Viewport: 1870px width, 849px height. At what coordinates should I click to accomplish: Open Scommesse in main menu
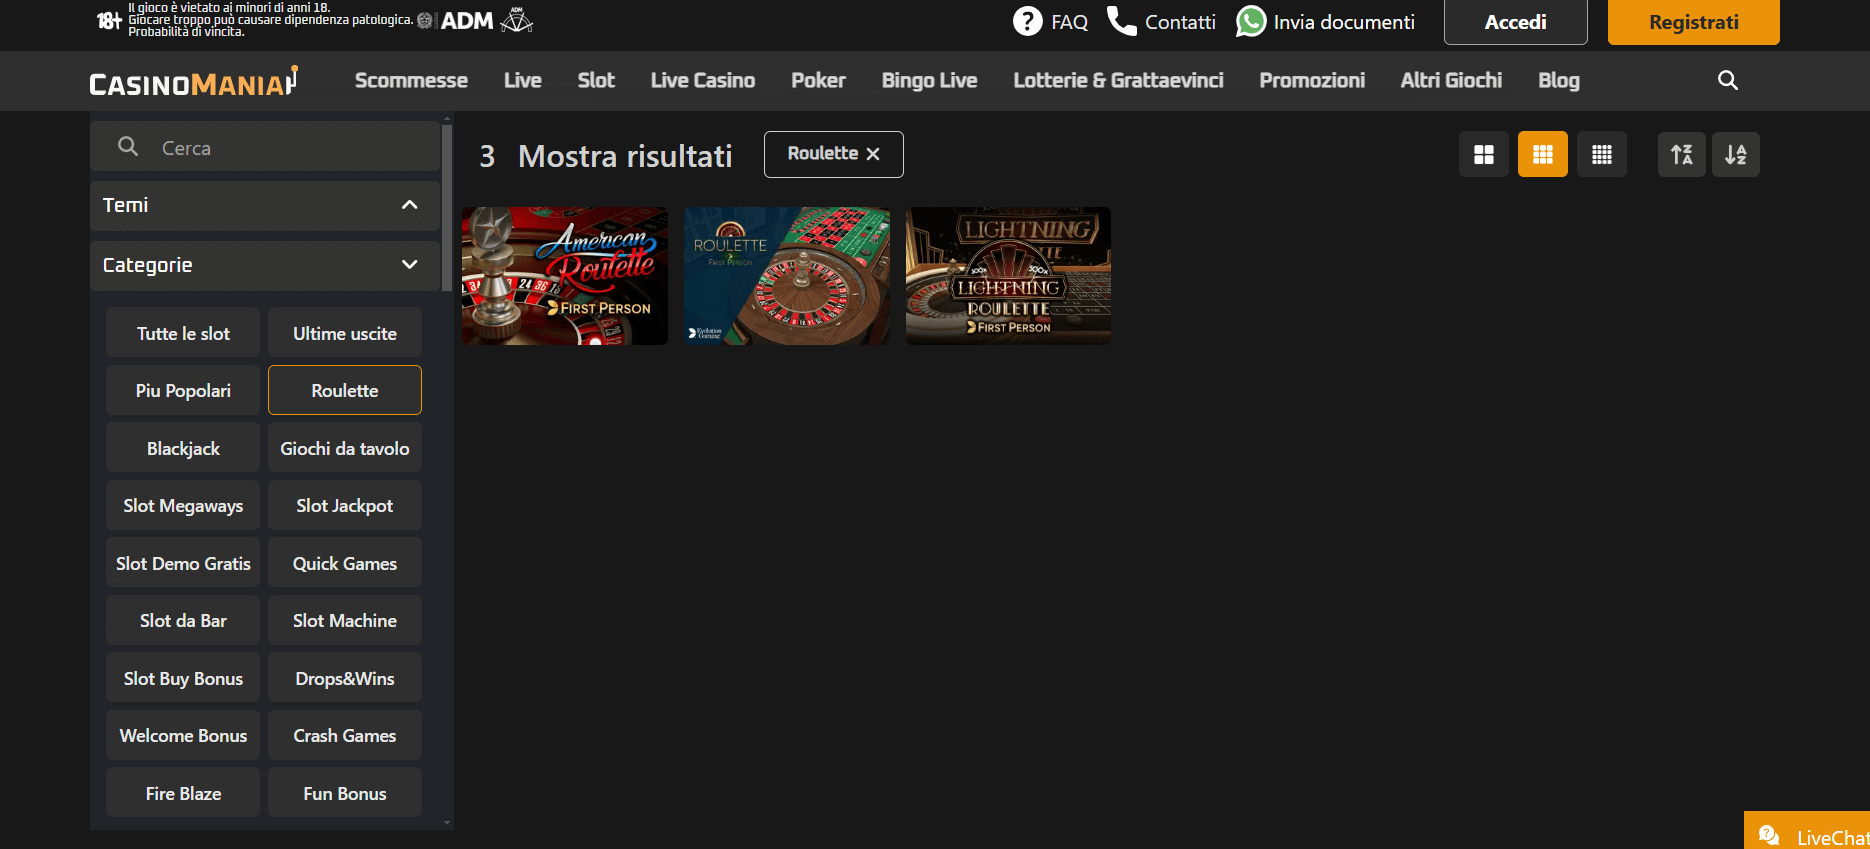coord(411,80)
